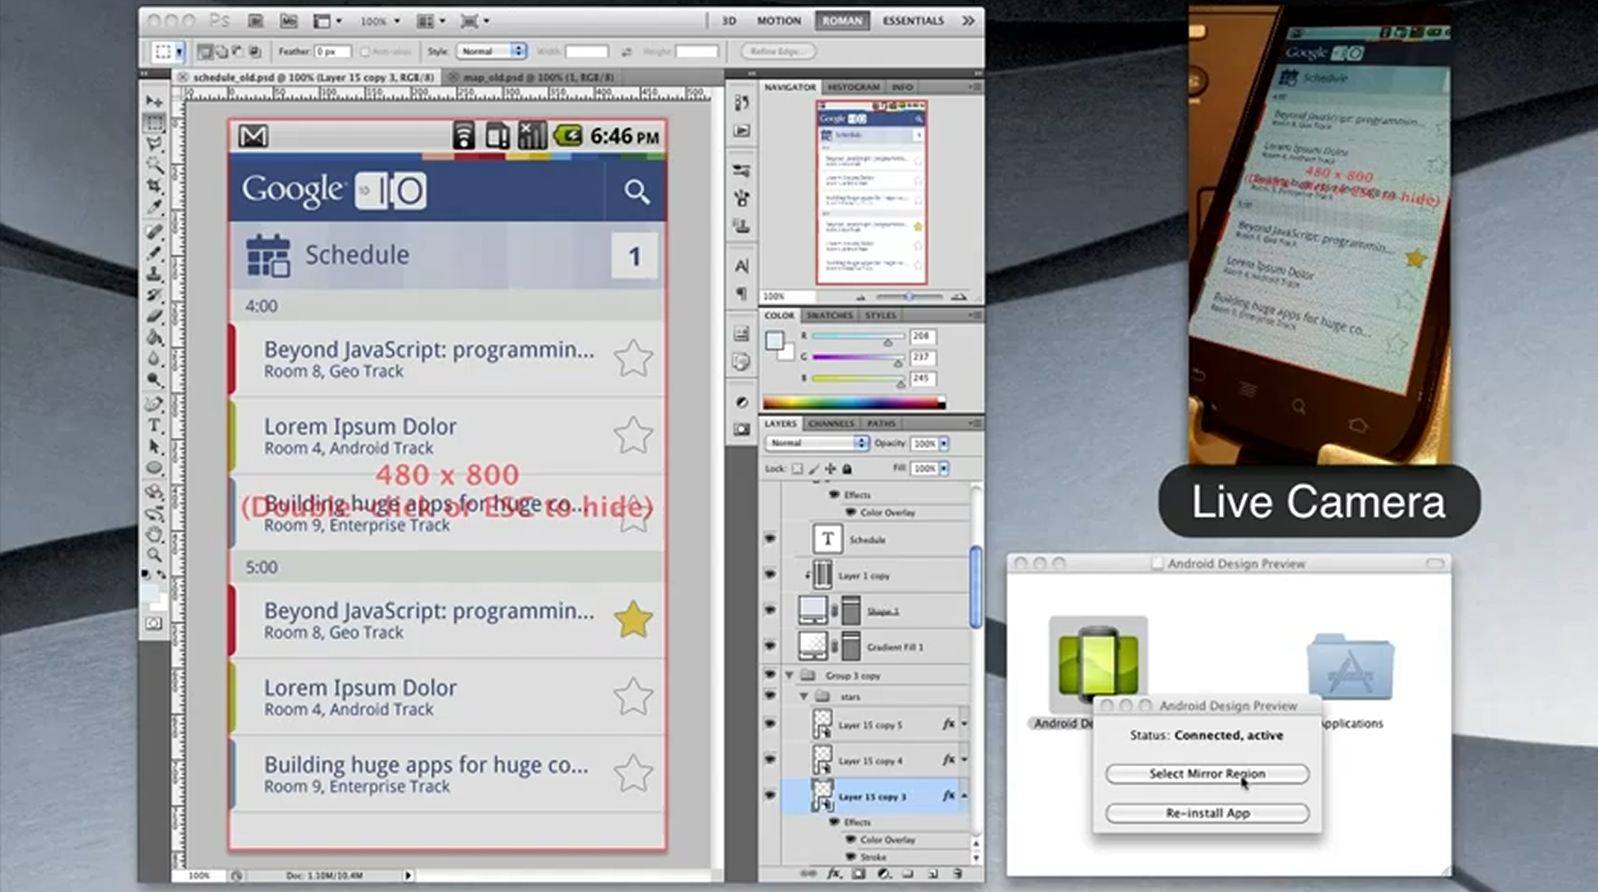Screen dimensions: 1598x892
Task: Choose the Essentials workspace
Action: click(x=913, y=20)
